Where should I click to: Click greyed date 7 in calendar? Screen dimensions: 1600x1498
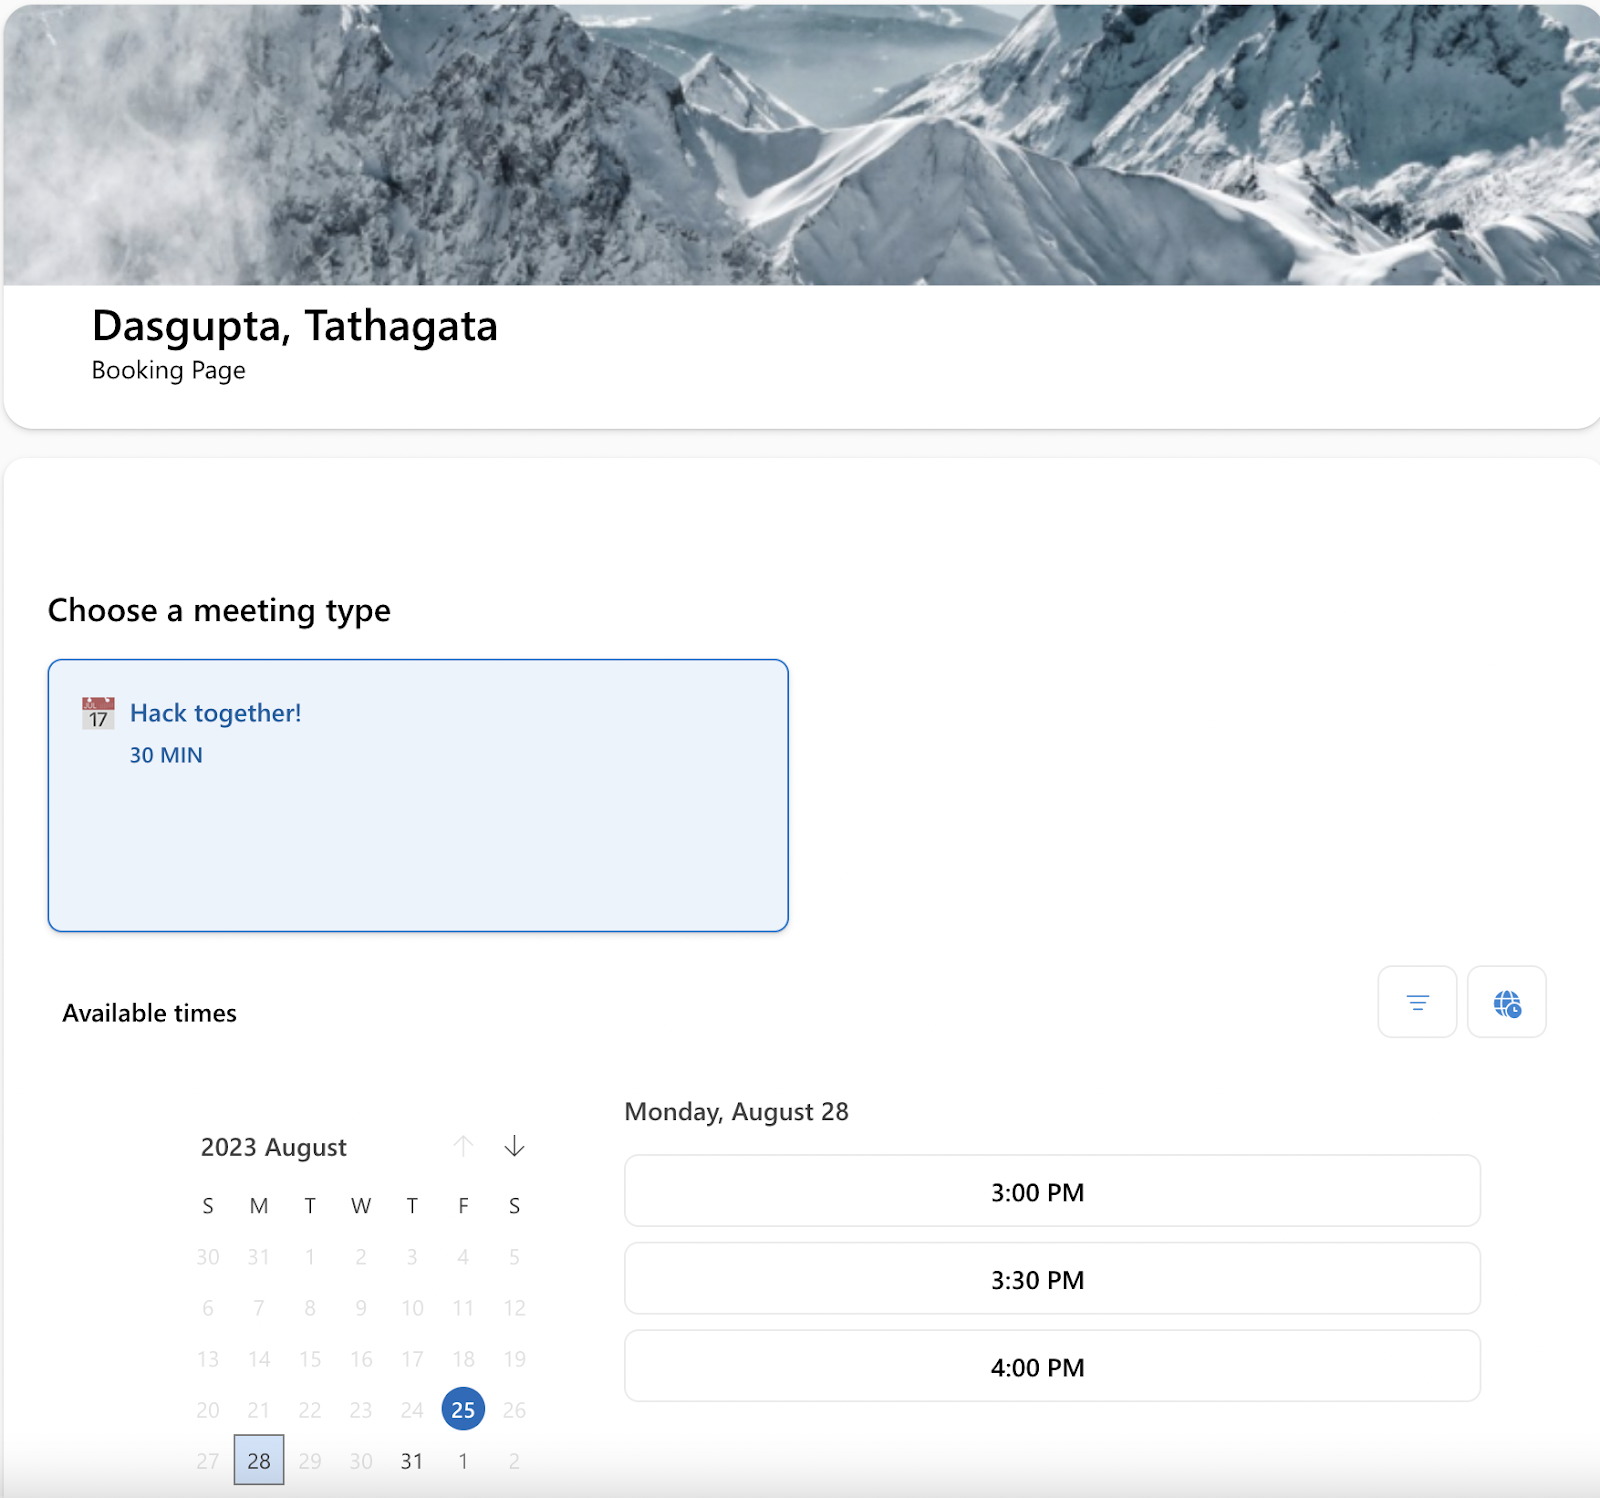pyautogui.click(x=259, y=1308)
